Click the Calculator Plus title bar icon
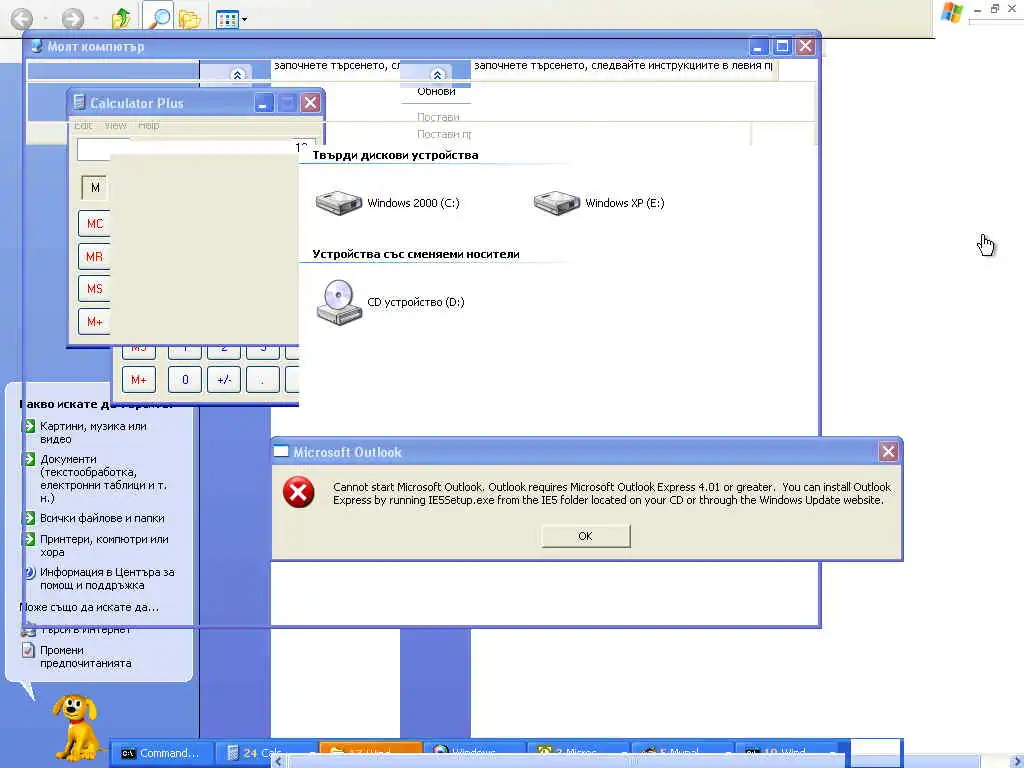Image resolution: width=1024 pixels, height=768 pixels. (x=80, y=103)
